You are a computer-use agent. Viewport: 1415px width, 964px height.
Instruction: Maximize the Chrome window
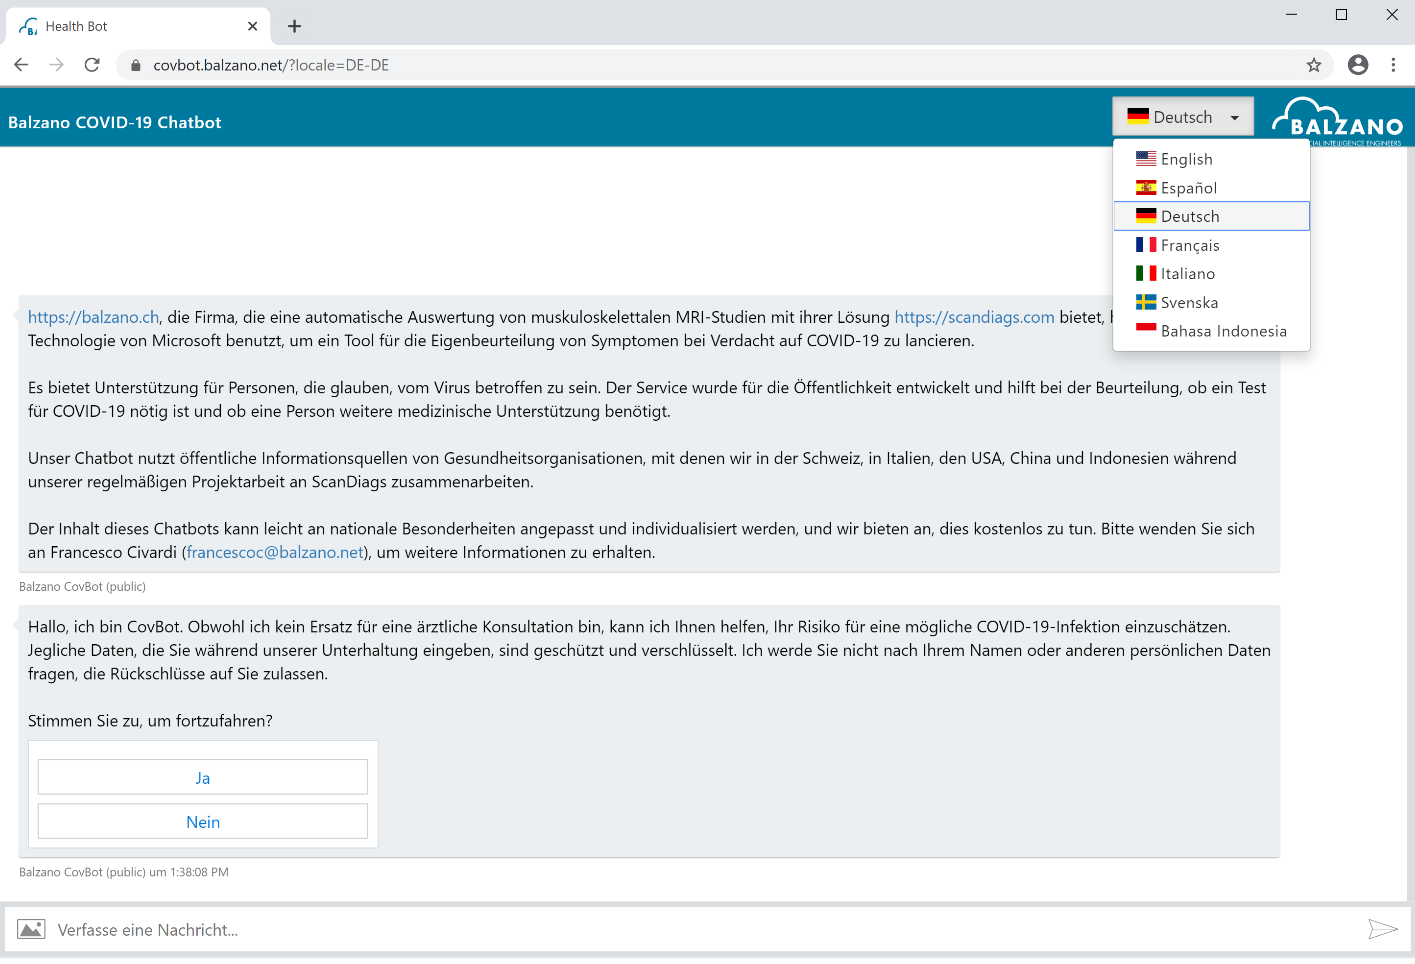1341,14
